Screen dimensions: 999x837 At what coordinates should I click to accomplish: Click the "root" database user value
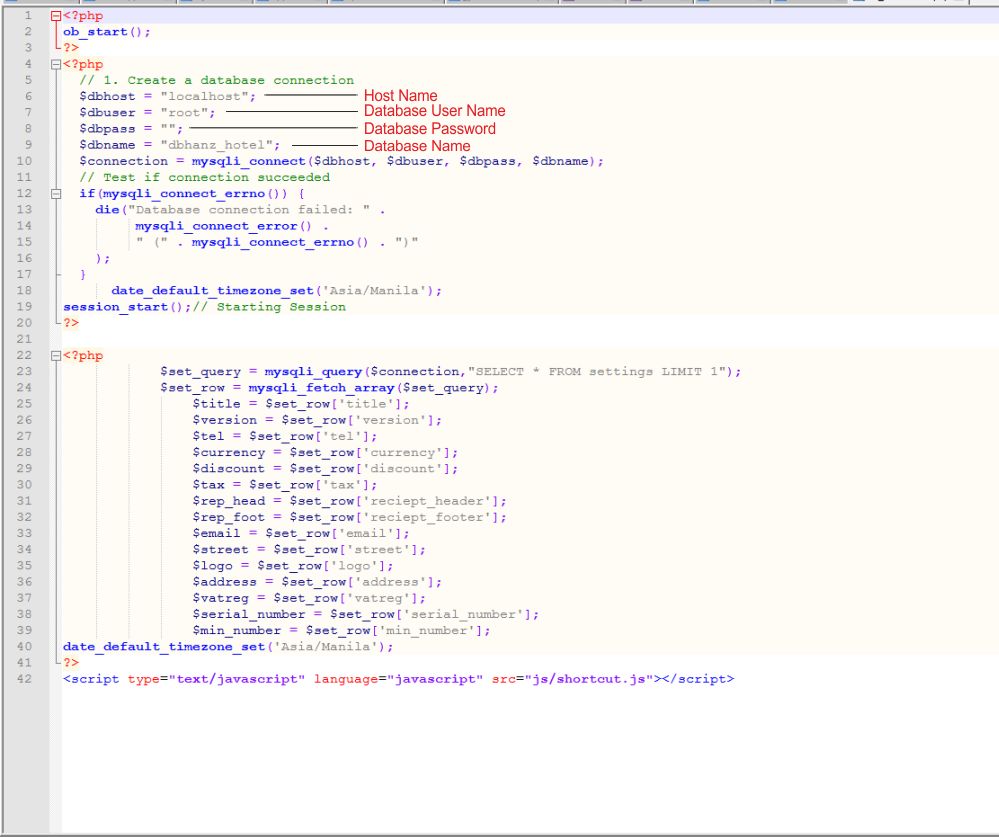tap(184, 112)
